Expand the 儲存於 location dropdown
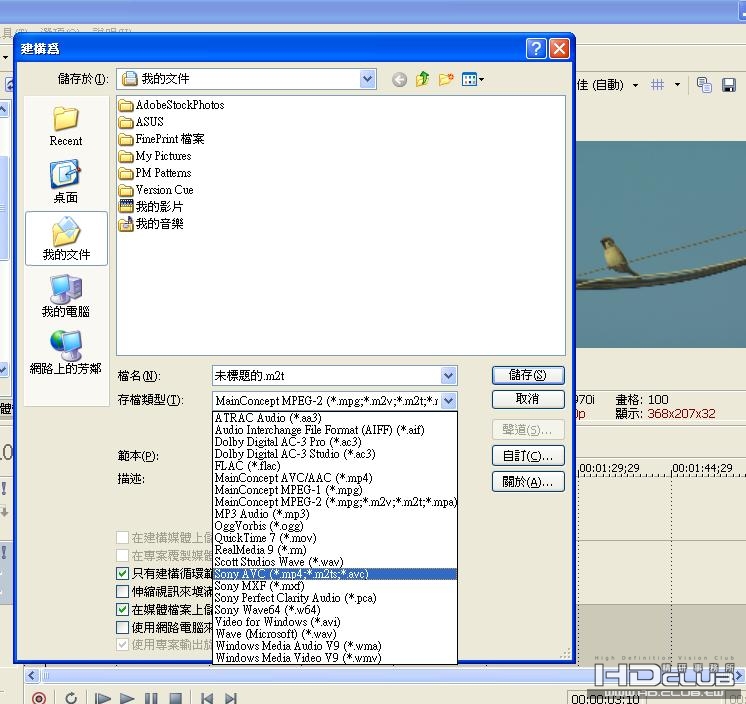Image resolution: width=746 pixels, height=704 pixels. (367, 79)
